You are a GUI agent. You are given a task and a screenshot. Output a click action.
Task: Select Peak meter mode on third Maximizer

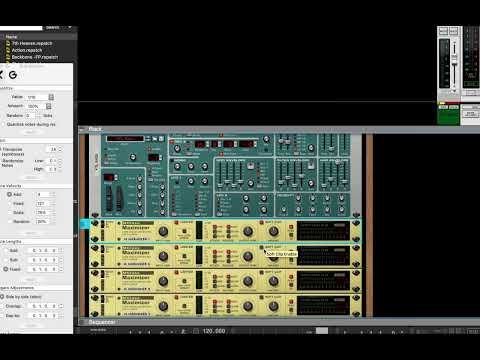(x=291, y=277)
